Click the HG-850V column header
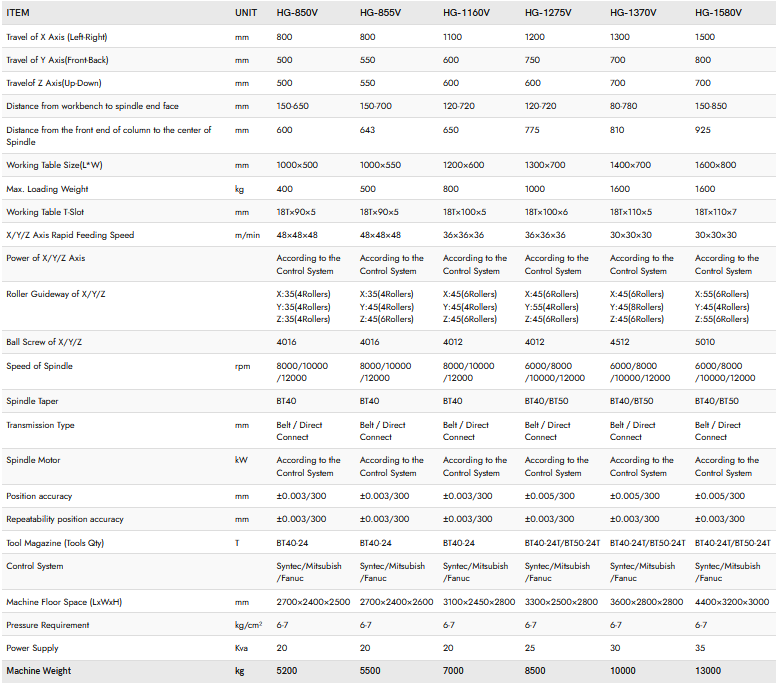The width and height of the screenshot is (782, 697). (297, 13)
